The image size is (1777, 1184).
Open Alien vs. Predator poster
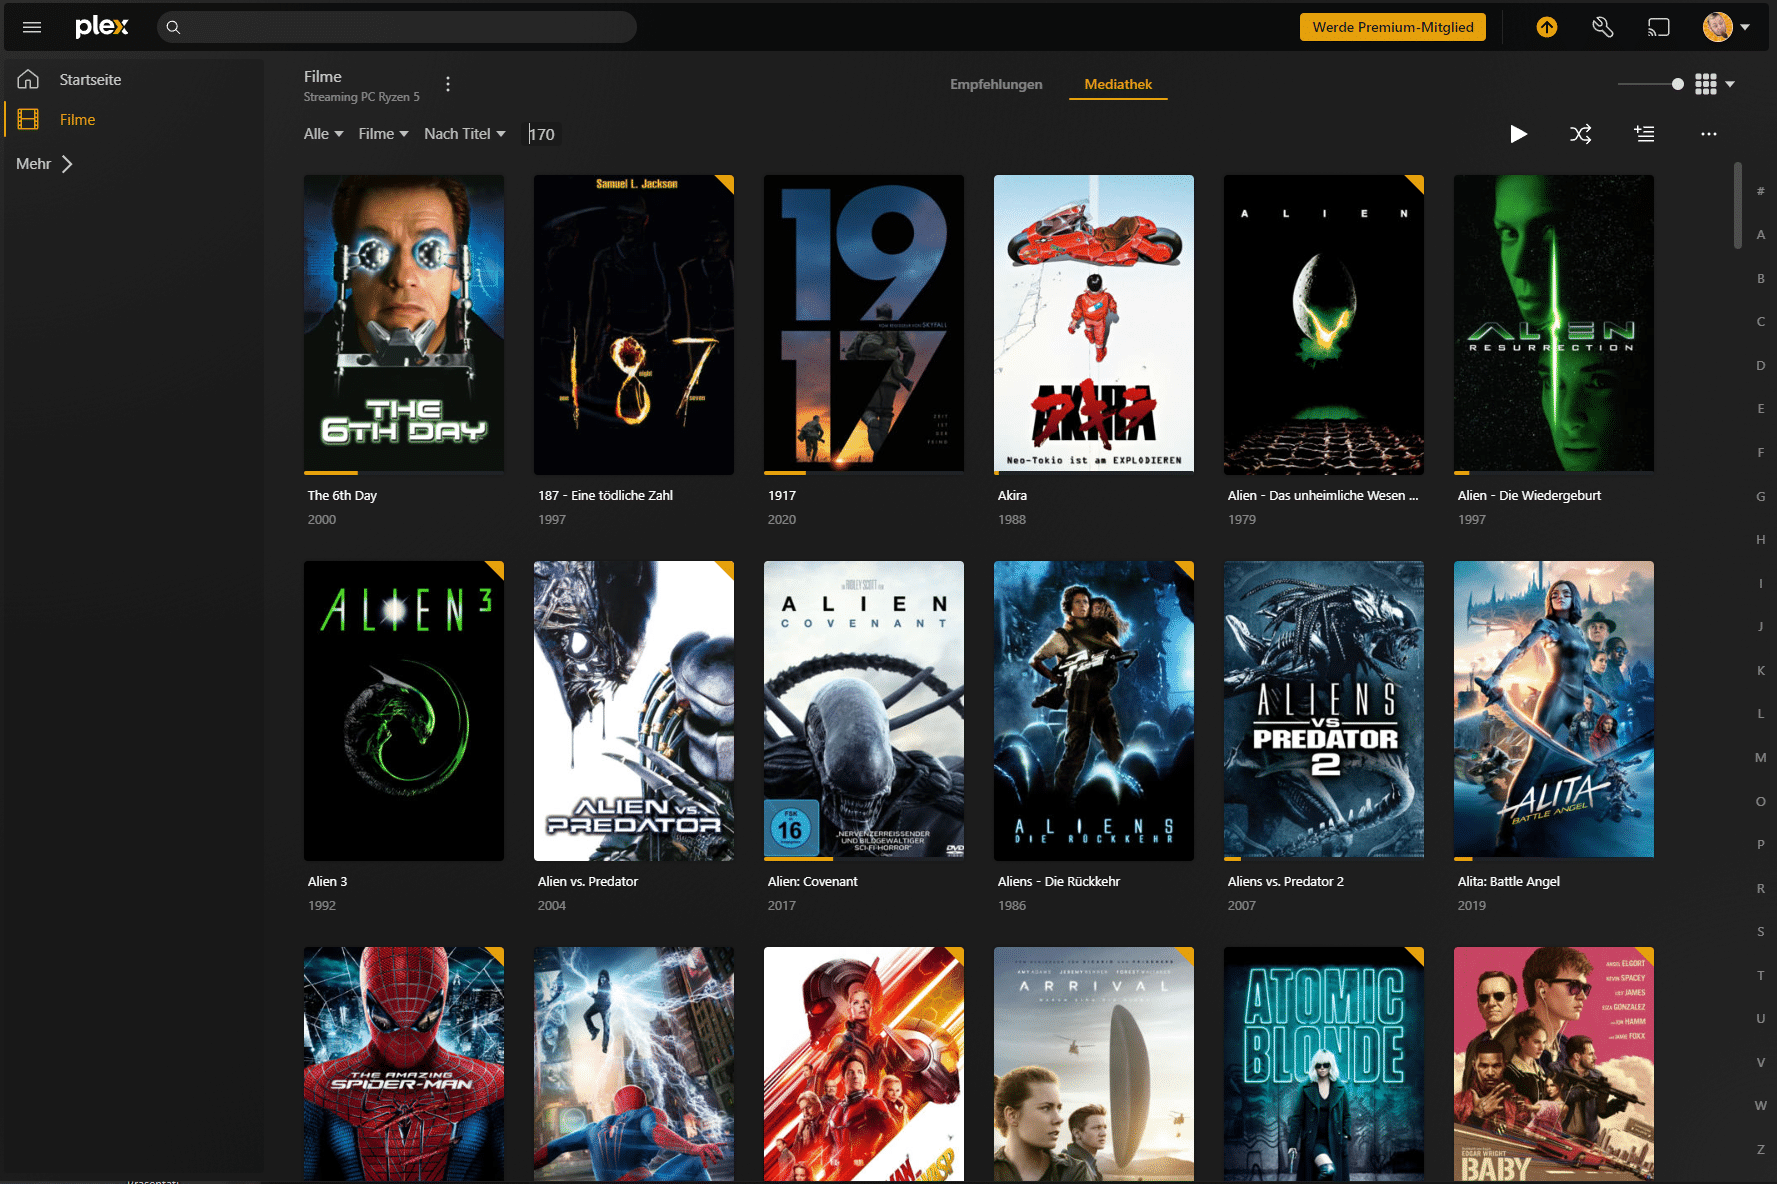[x=634, y=710]
